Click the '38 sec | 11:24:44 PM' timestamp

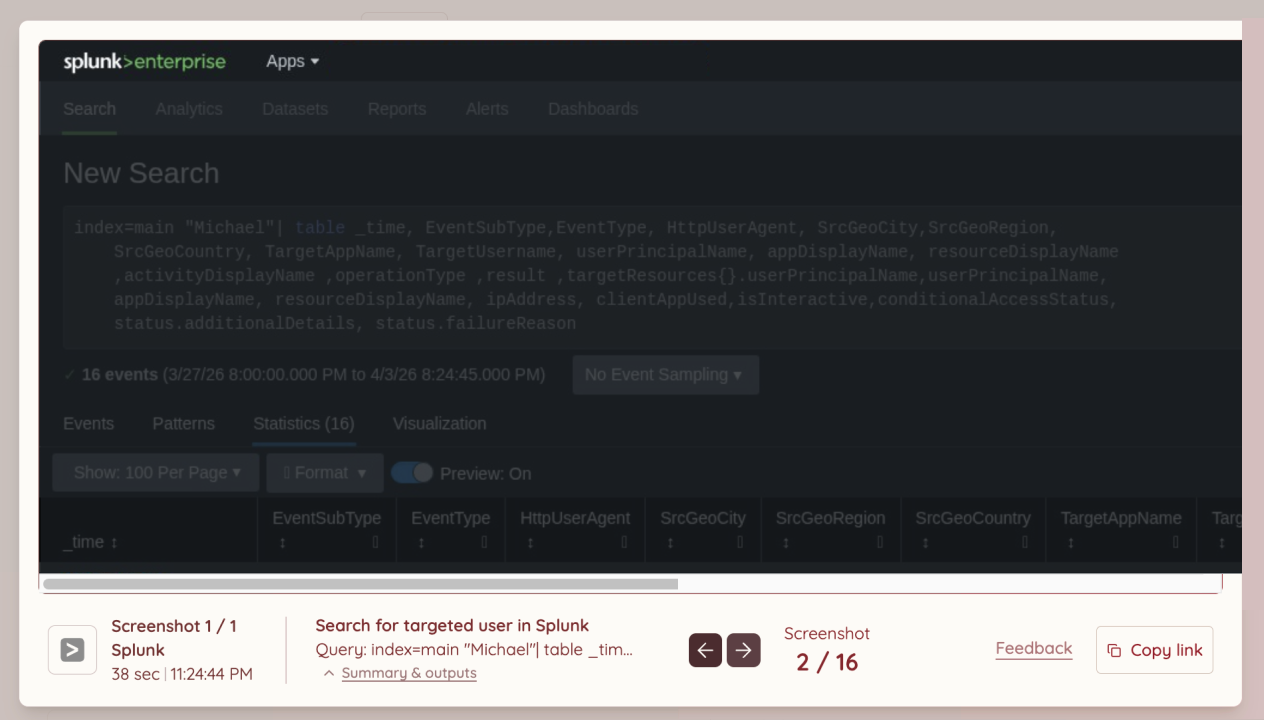point(182,674)
